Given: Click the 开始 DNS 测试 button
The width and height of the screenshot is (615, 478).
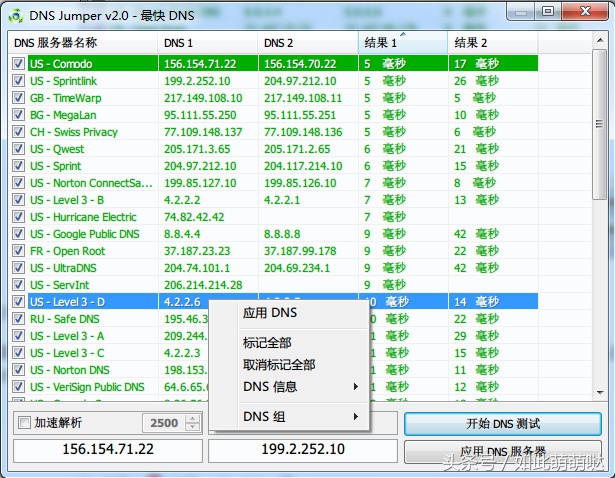Looking at the screenshot, I should coord(503,423).
